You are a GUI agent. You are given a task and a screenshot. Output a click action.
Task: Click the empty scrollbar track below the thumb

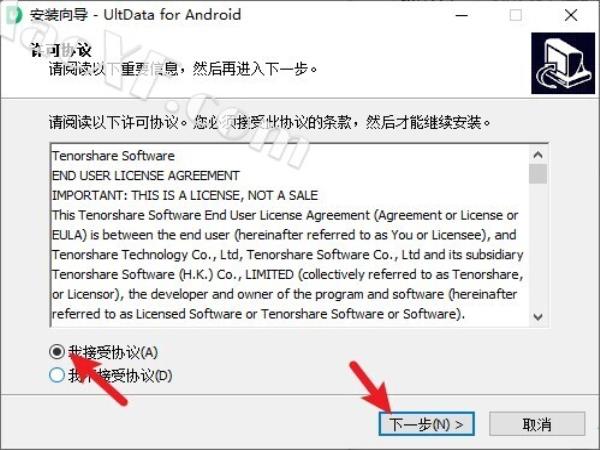point(538,246)
